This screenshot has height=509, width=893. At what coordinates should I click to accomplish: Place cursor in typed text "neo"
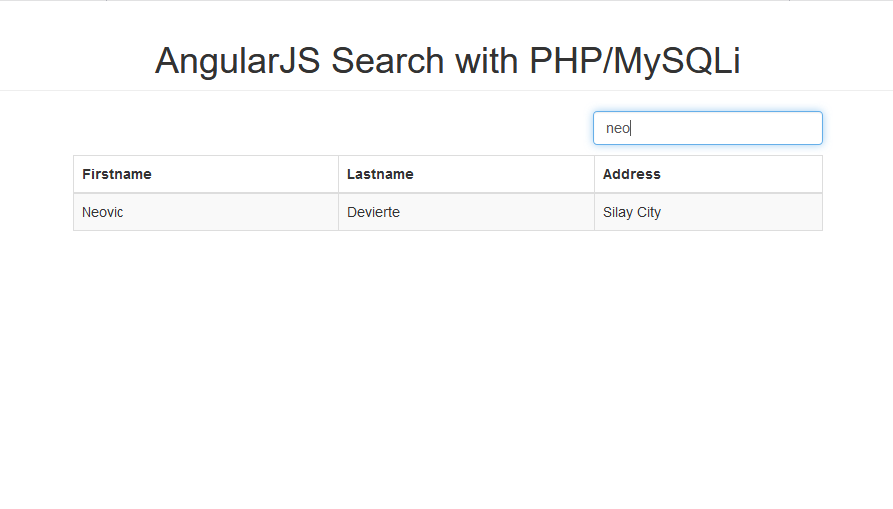point(618,129)
